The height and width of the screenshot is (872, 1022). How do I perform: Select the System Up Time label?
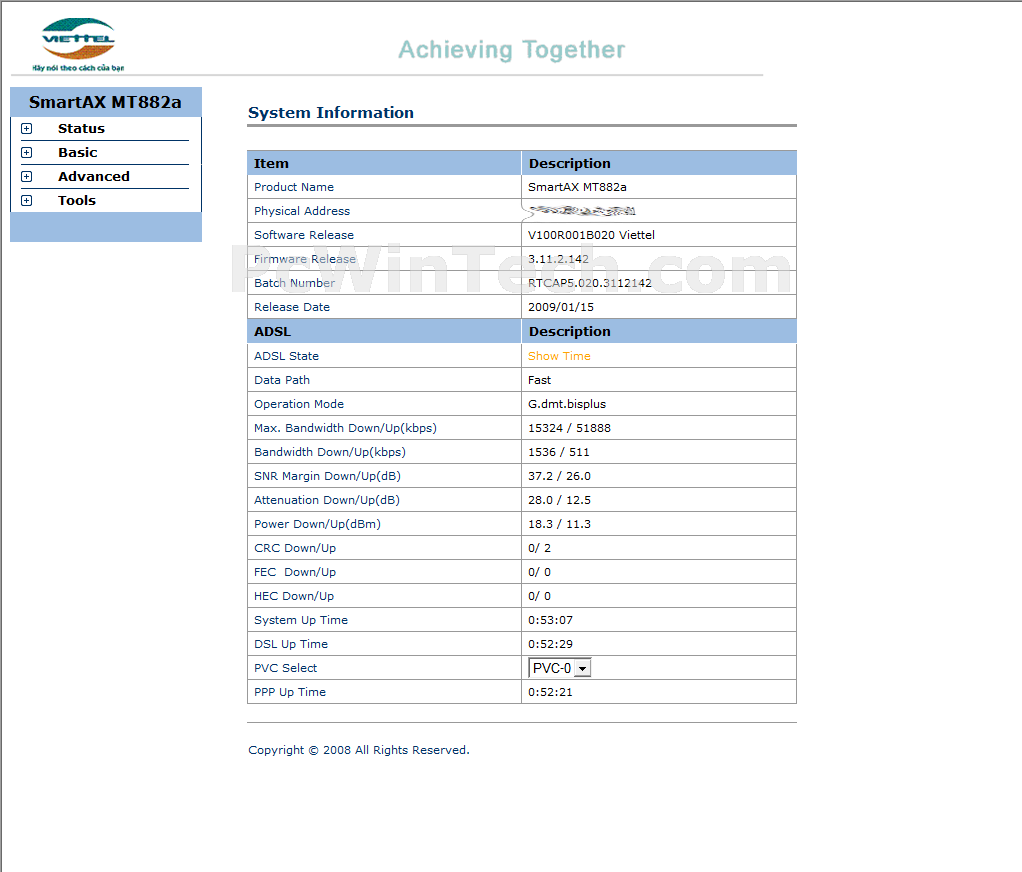tap(301, 620)
